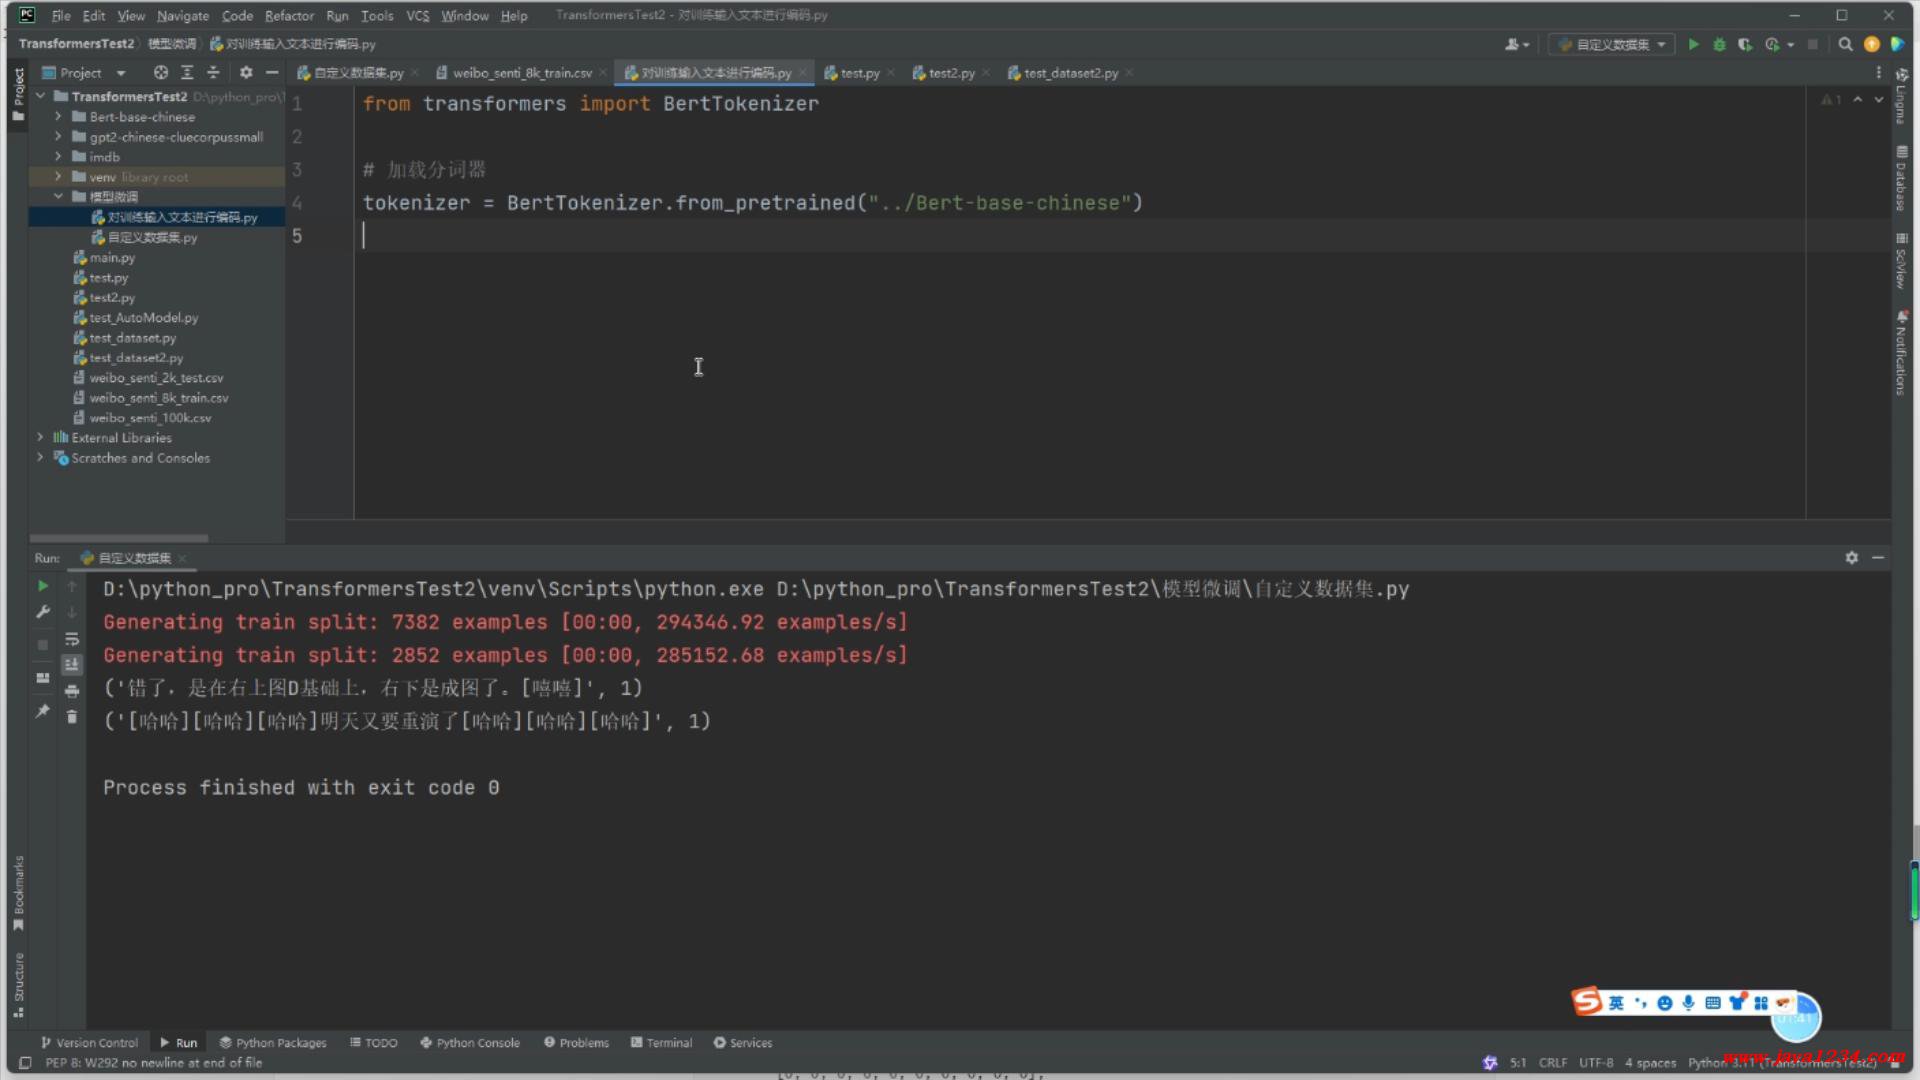The width and height of the screenshot is (1920, 1080).
Task: Click Select Opened File target icon
Action: tap(161, 72)
